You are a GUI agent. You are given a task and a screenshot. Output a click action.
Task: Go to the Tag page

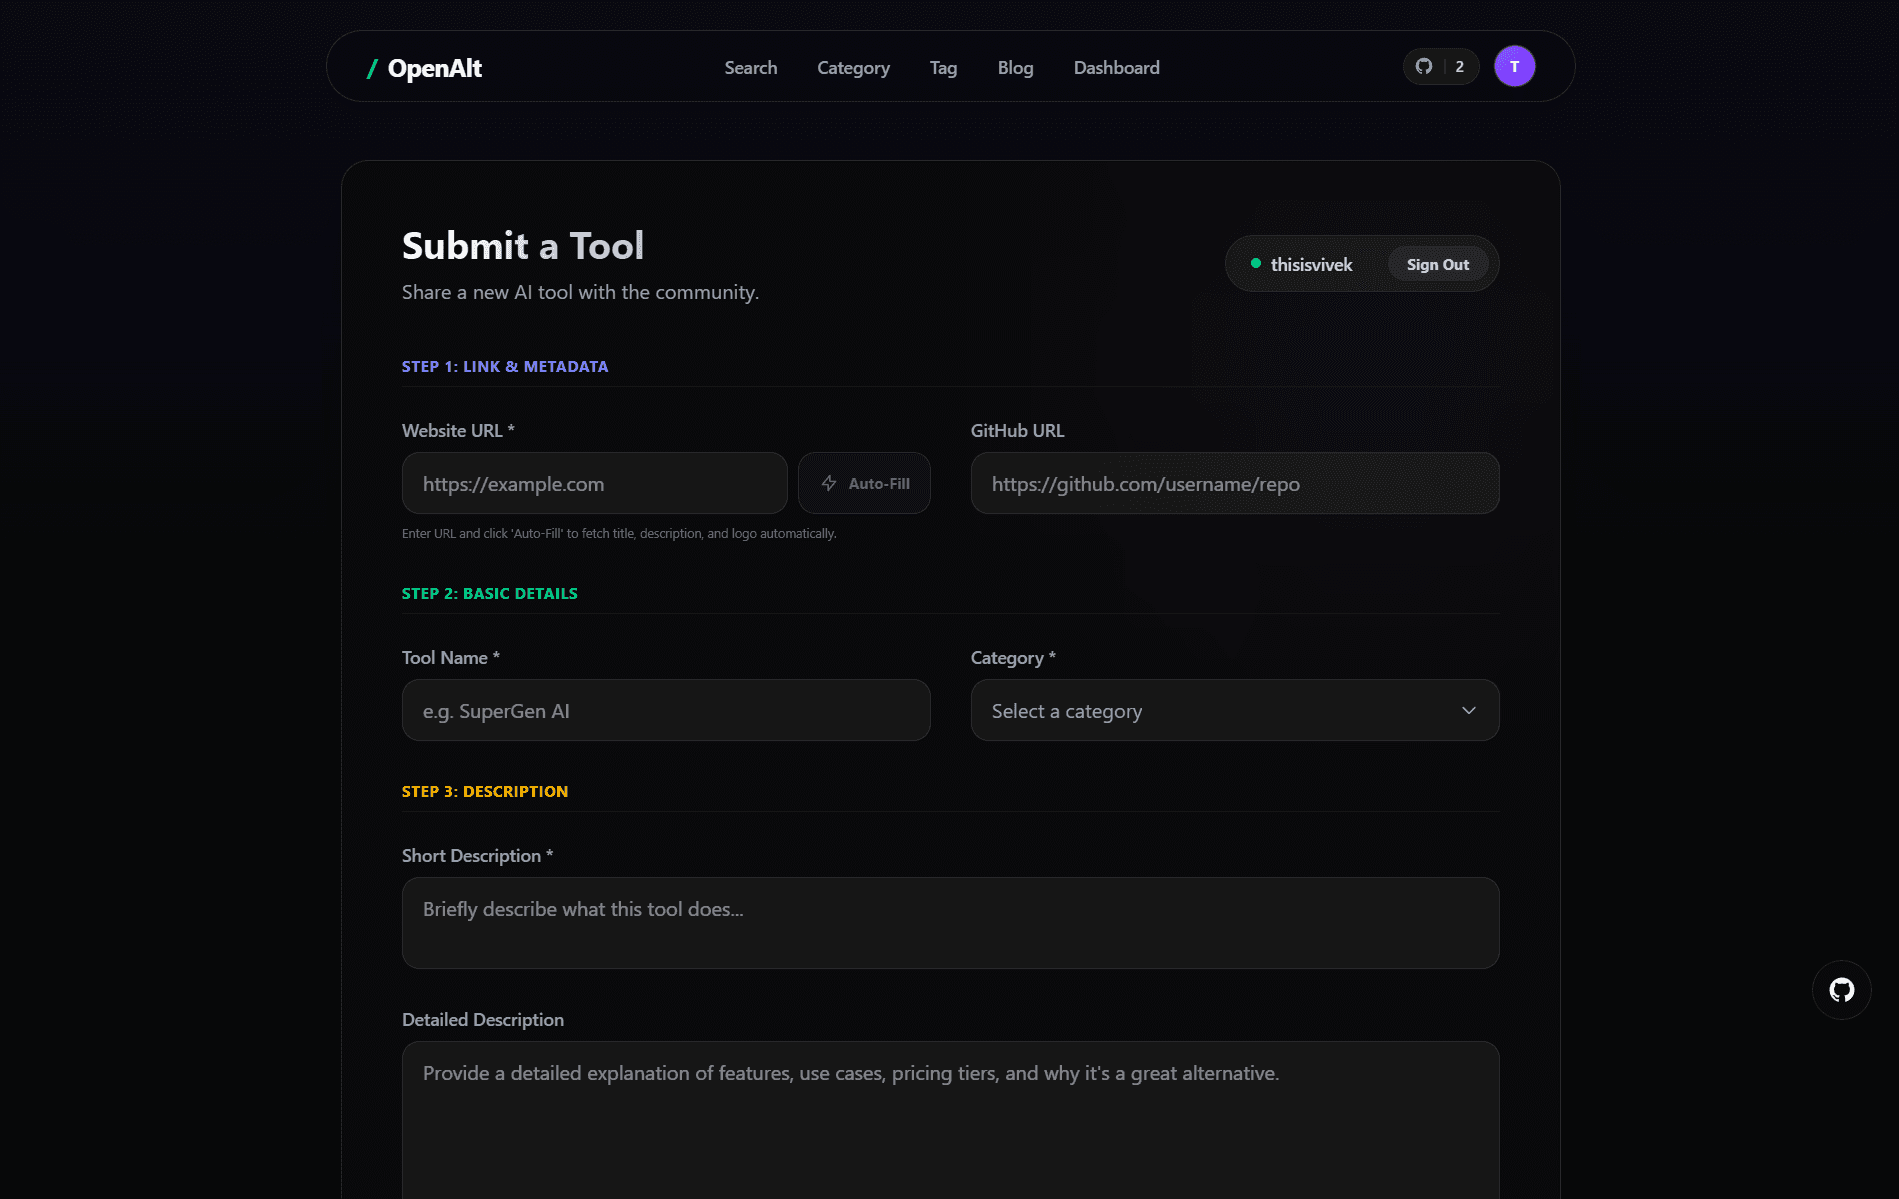943,68
